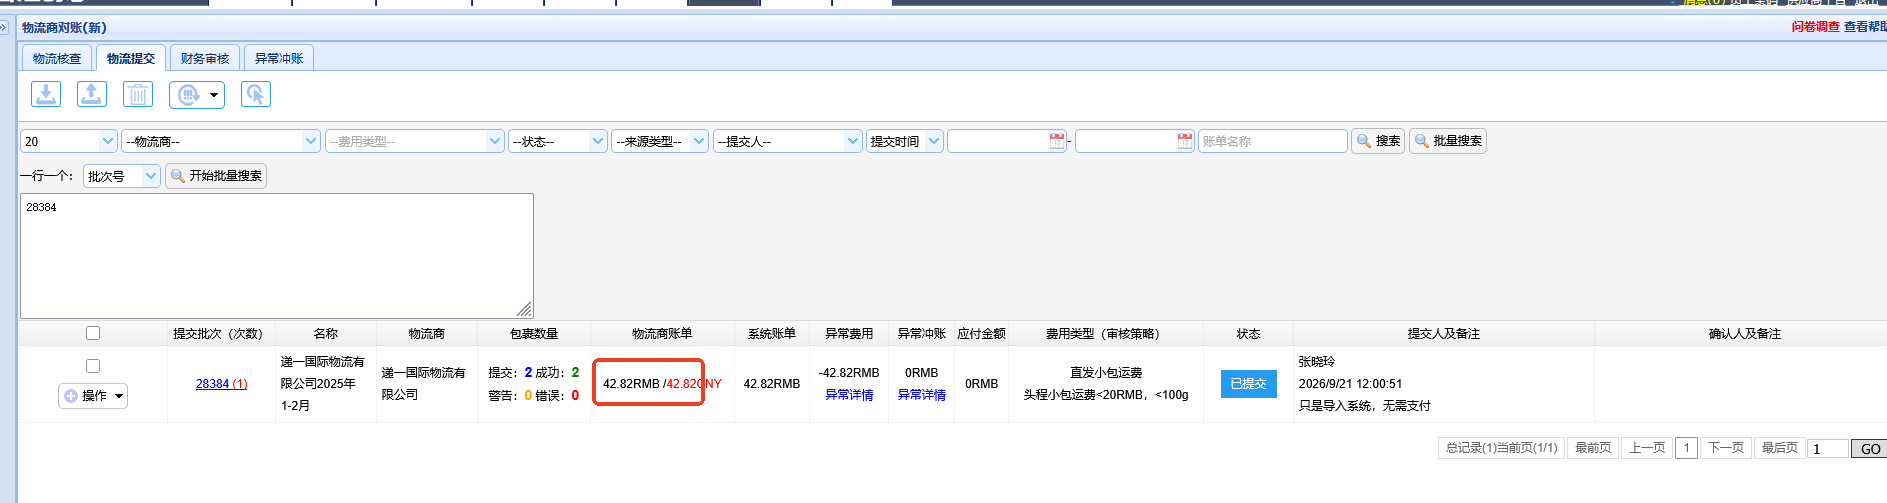The width and height of the screenshot is (1887, 503).
Task: Open the calendar icon of the end date field
Action: tap(1185, 141)
